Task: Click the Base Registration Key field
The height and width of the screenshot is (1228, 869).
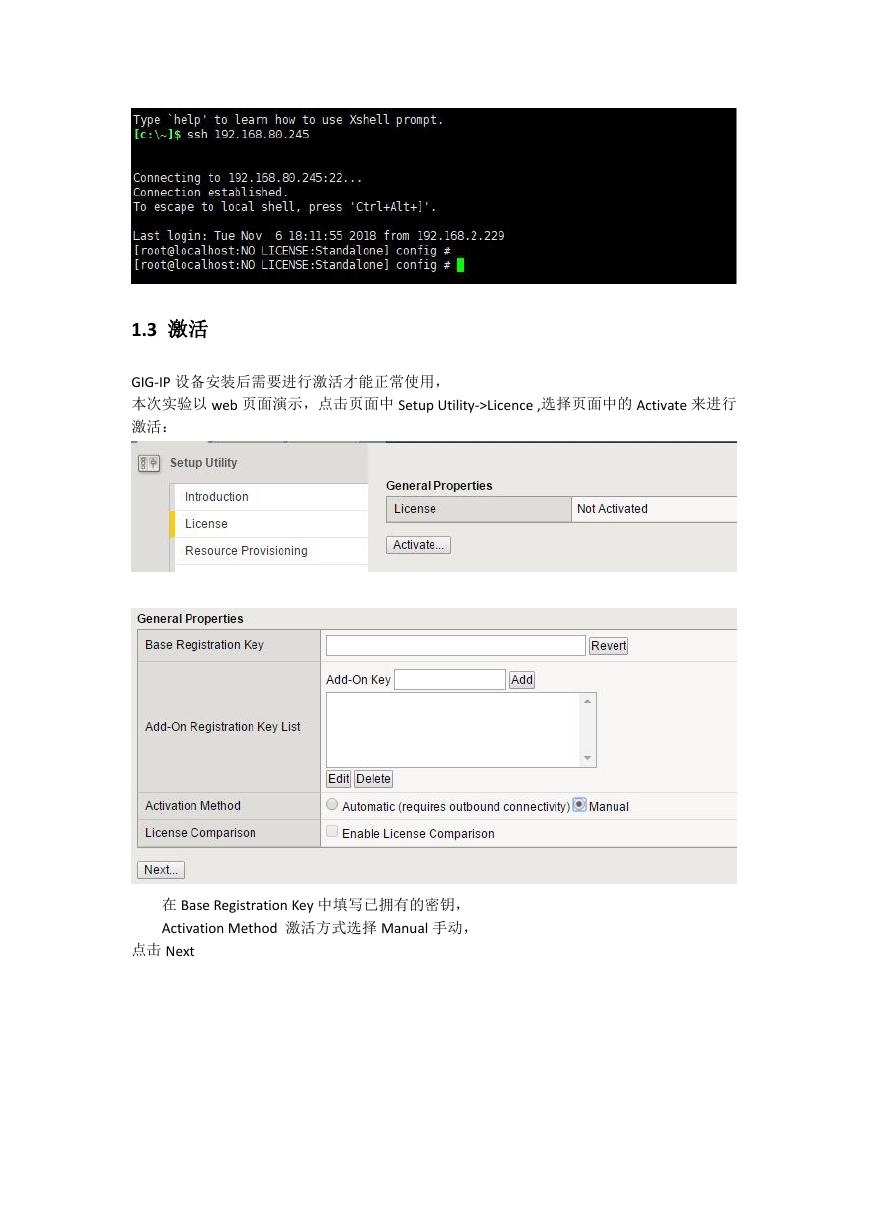Action: pos(455,645)
